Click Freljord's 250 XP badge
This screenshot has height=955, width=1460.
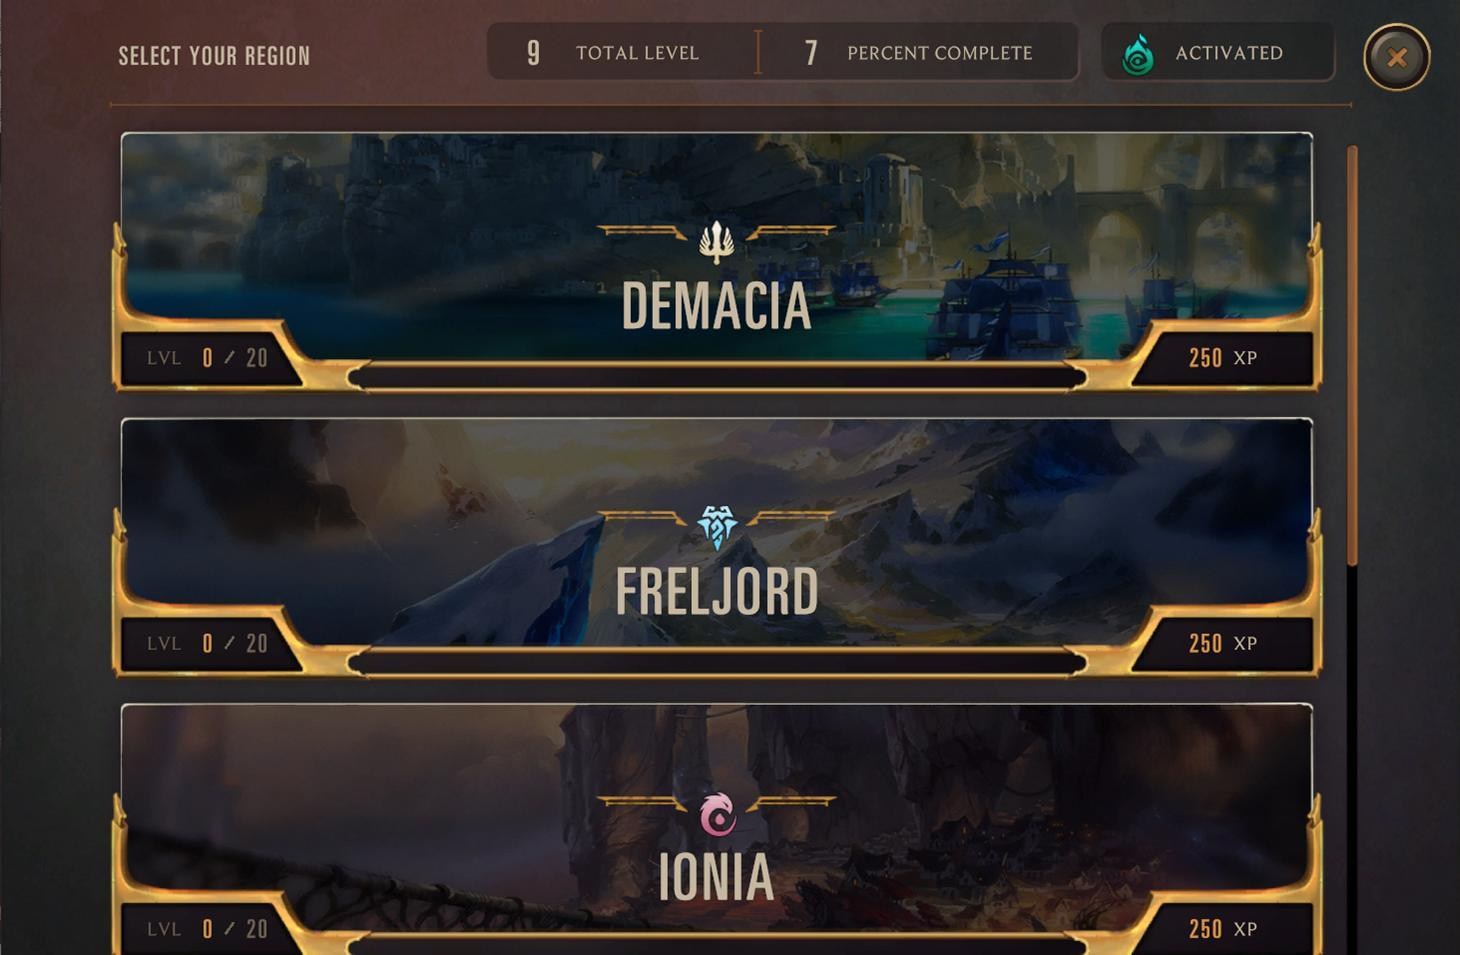[x=1223, y=643]
